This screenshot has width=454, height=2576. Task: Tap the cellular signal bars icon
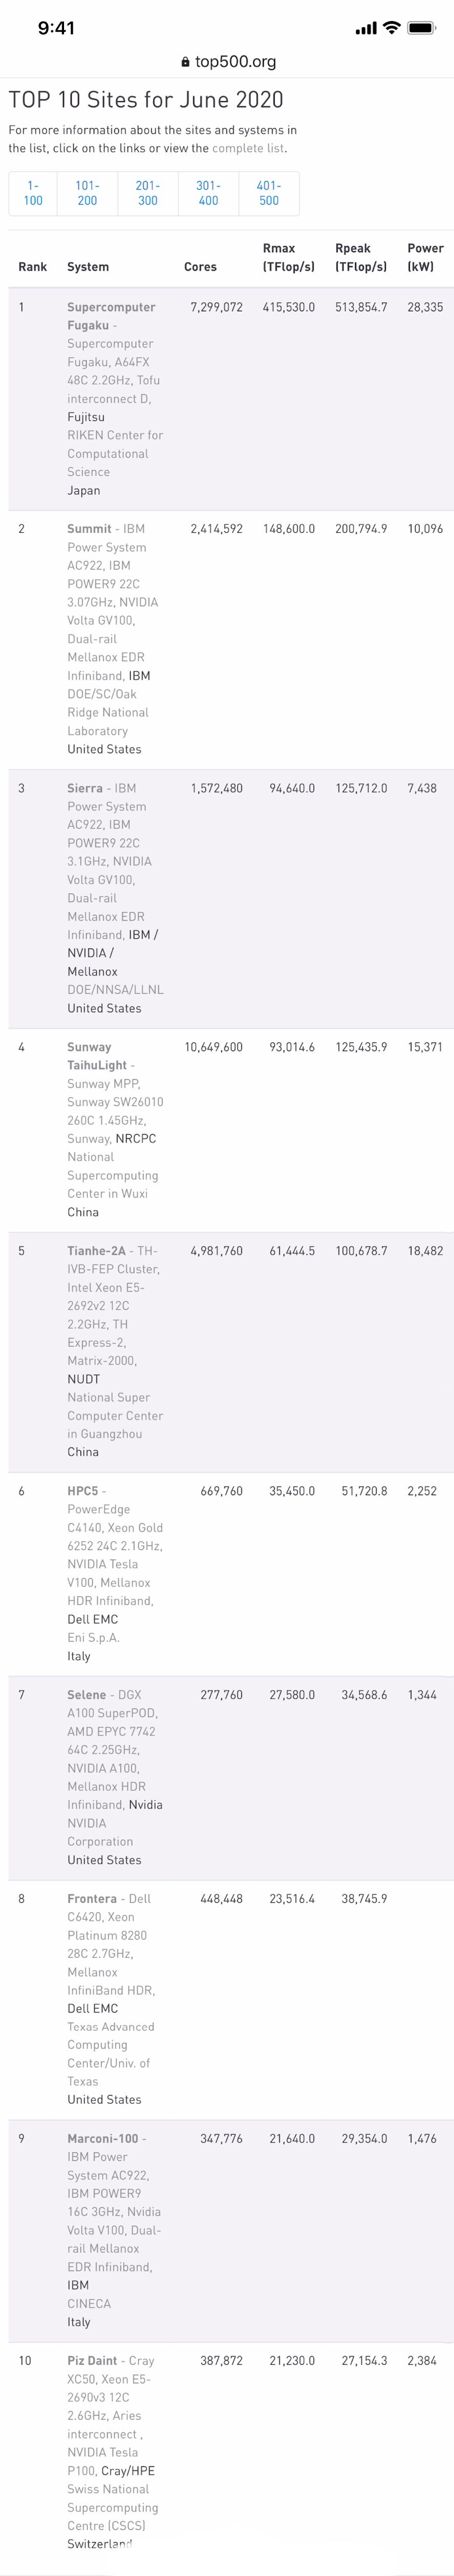click(366, 29)
